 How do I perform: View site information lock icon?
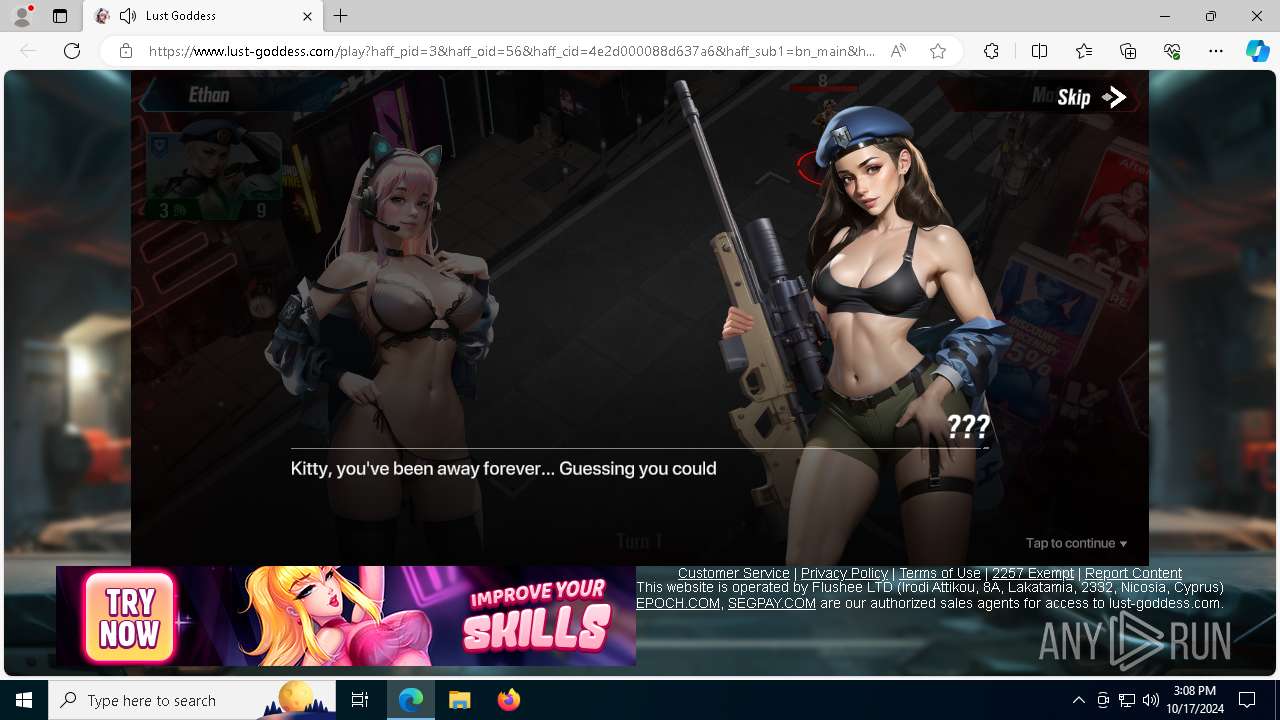(125, 51)
